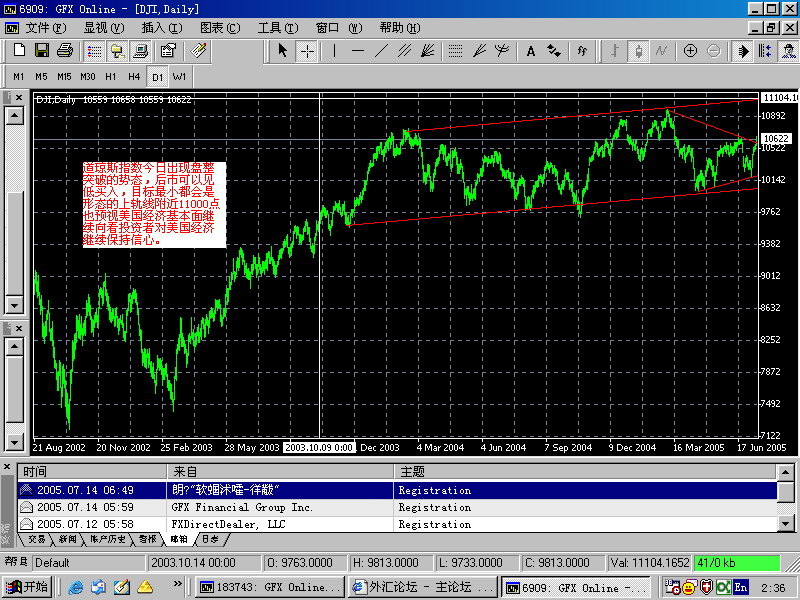The image size is (800, 600).
Task: Open the 开始 Start button
Action: coord(27,587)
